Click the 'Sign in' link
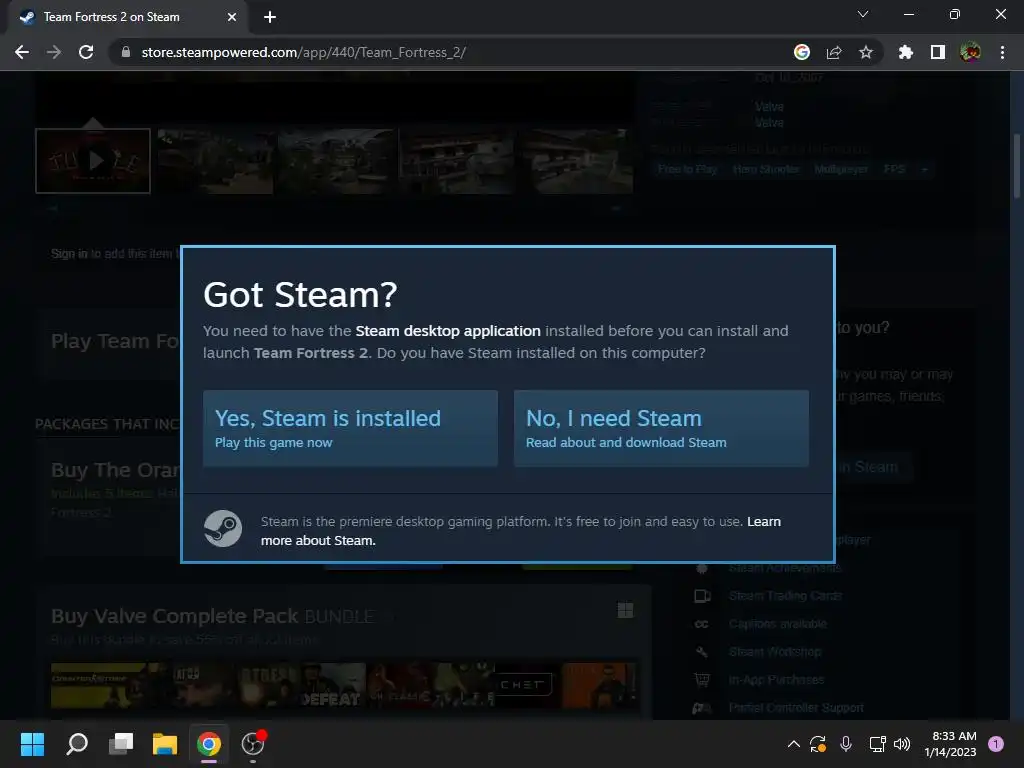Image resolution: width=1024 pixels, height=768 pixels. pyautogui.click(x=69, y=253)
